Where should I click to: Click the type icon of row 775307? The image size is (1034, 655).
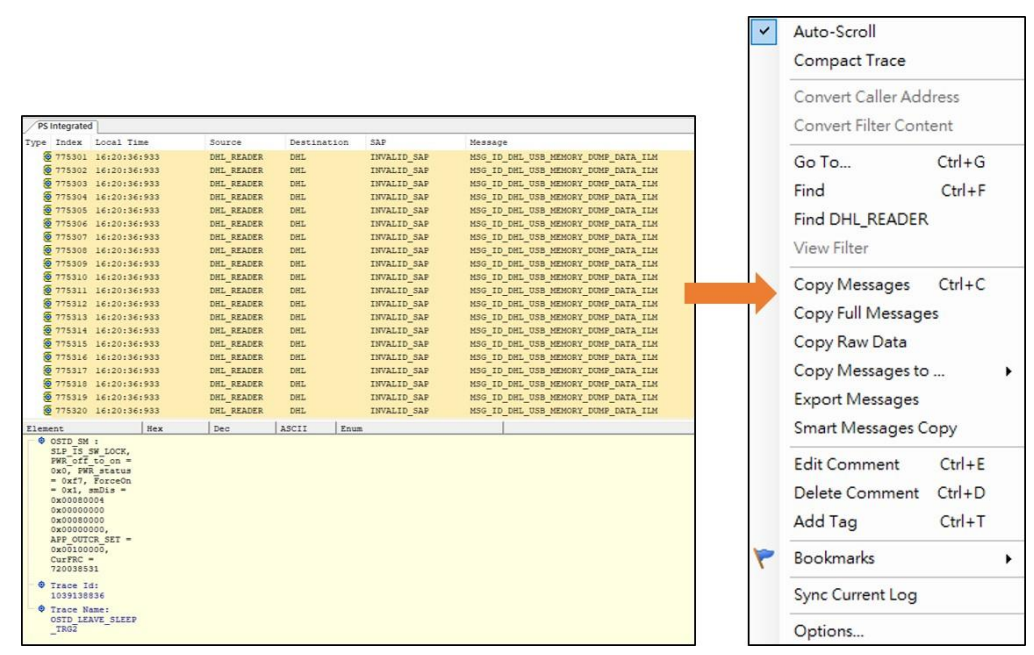coord(47,237)
